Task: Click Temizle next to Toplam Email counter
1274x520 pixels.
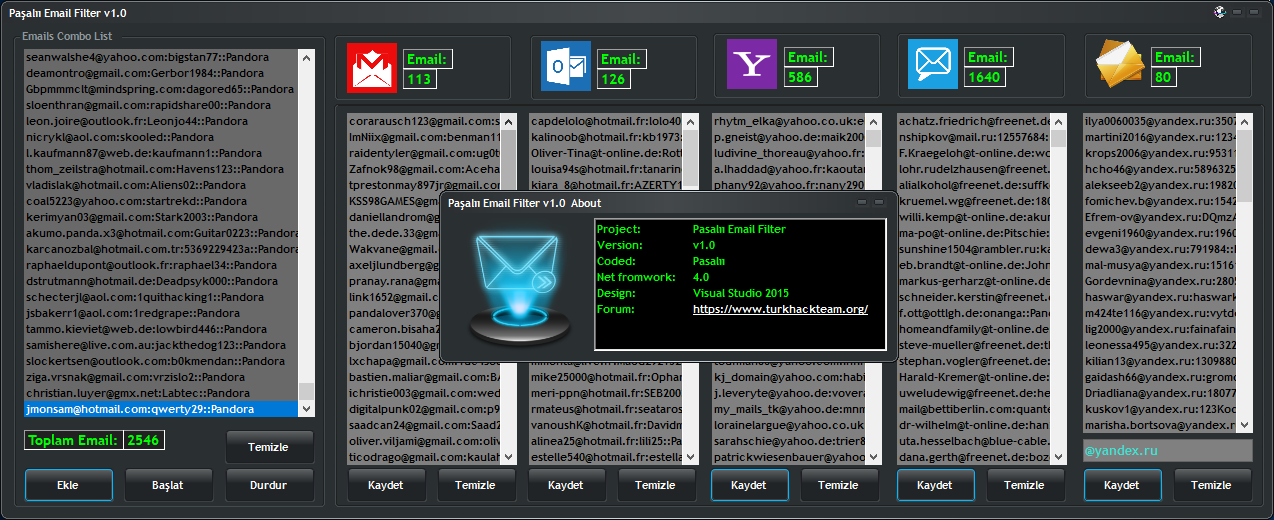Action: [270, 447]
